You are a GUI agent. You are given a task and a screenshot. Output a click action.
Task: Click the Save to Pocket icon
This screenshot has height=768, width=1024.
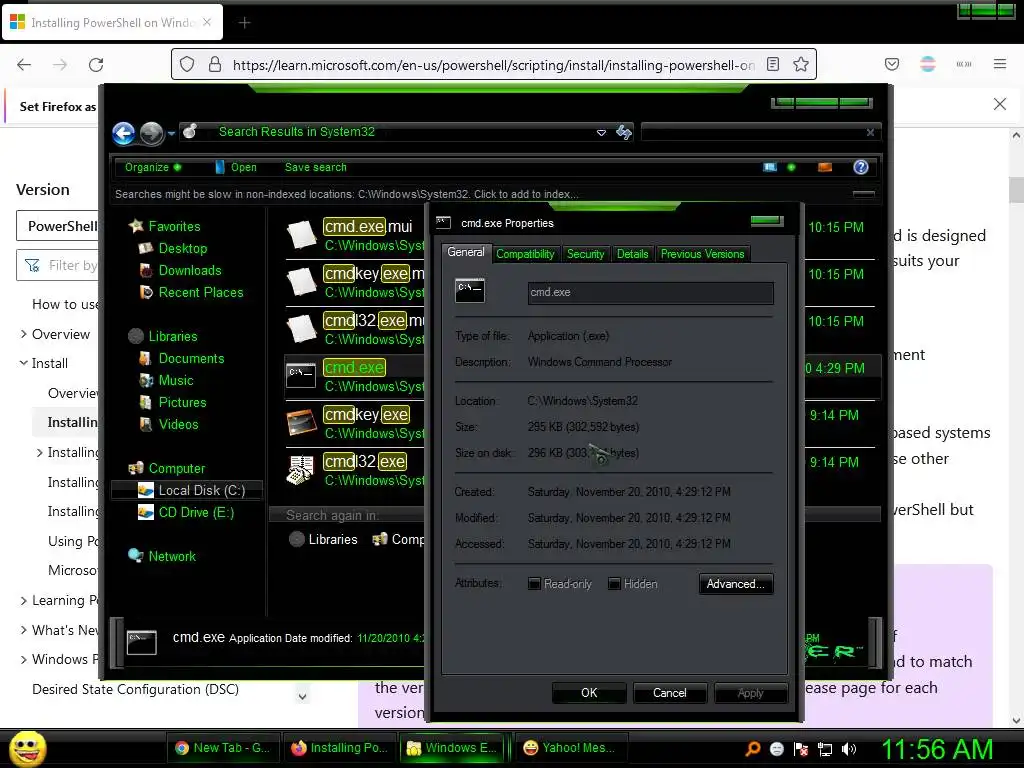click(x=891, y=64)
